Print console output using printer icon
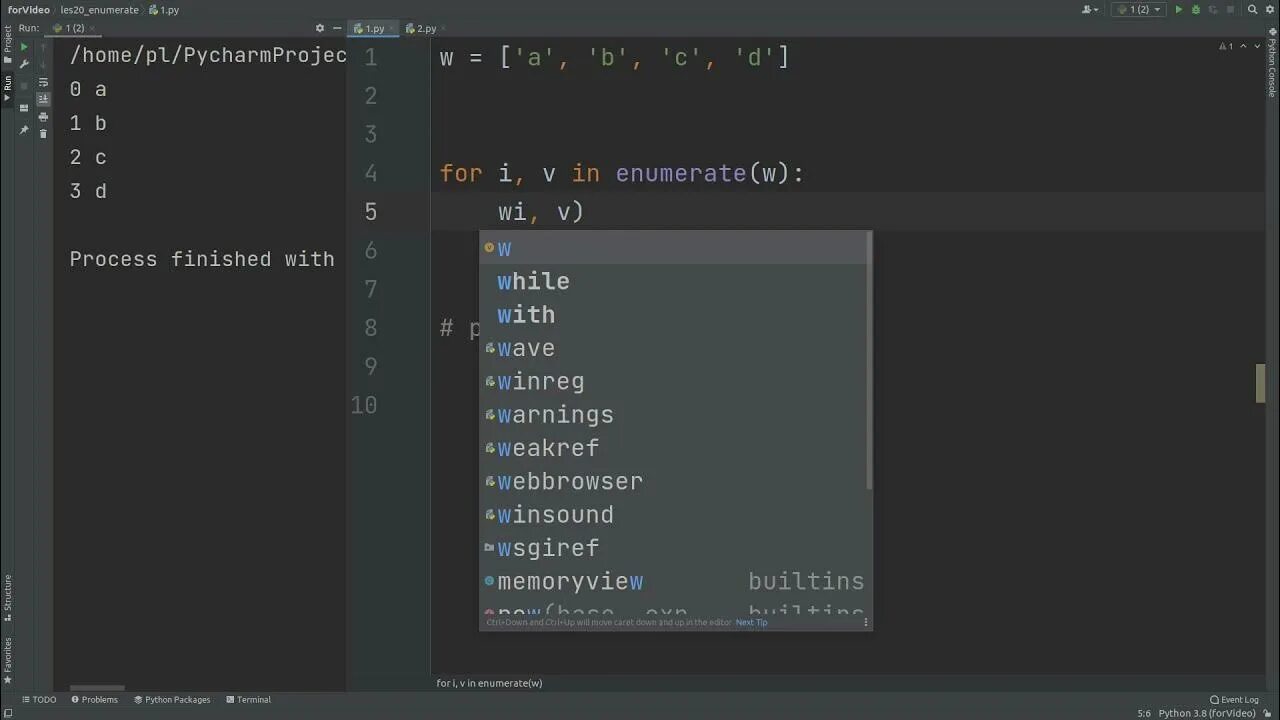 point(43,116)
